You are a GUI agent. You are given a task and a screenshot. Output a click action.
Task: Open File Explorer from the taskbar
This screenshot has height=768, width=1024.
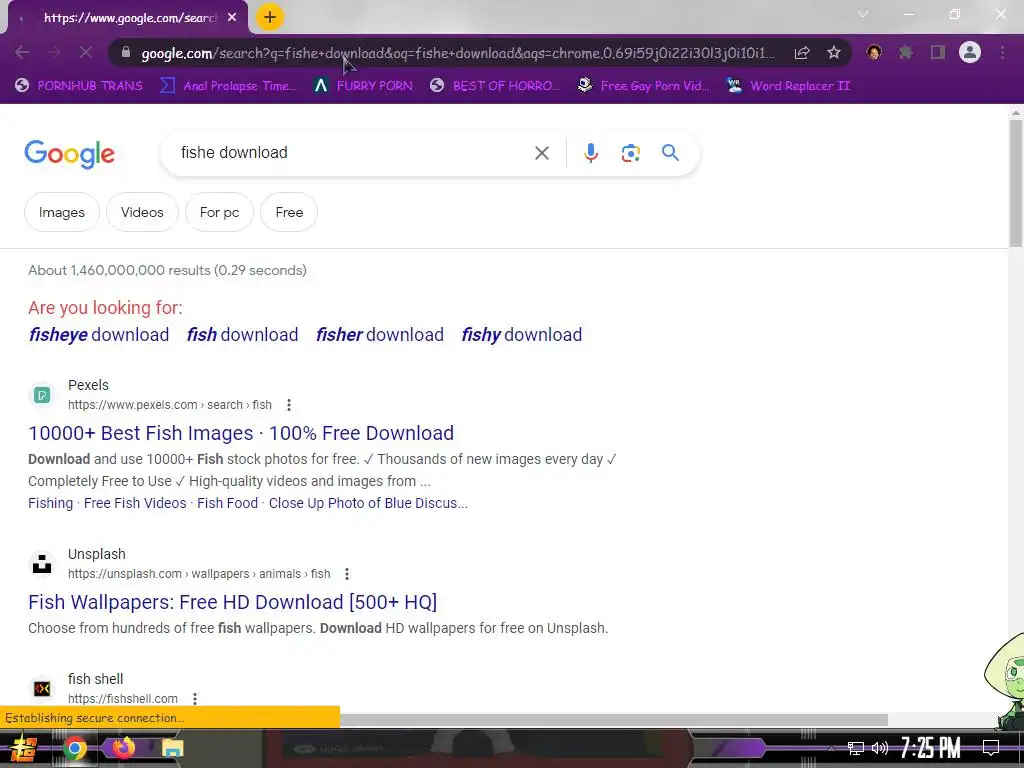pyautogui.click(x=172, y=748)
